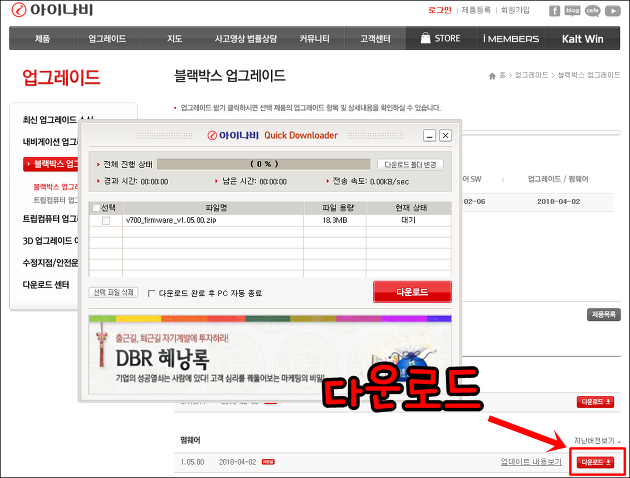Open the i MEMBERS menu item
This screenshot has height=478, width=630.
click(511, 39)
